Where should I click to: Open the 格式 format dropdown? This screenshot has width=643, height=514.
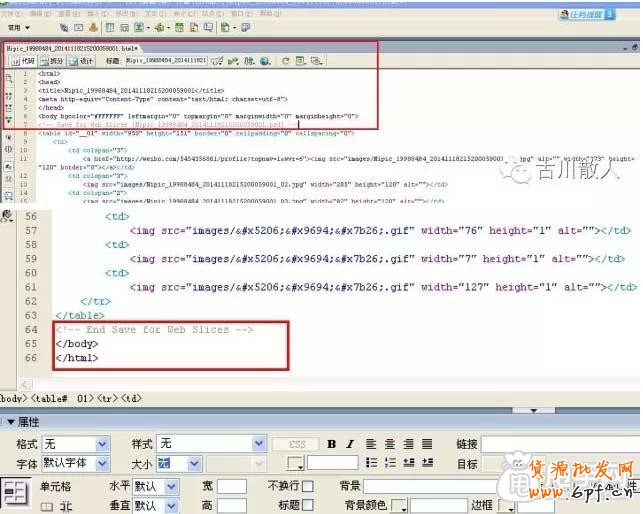[x=102, y=444]
